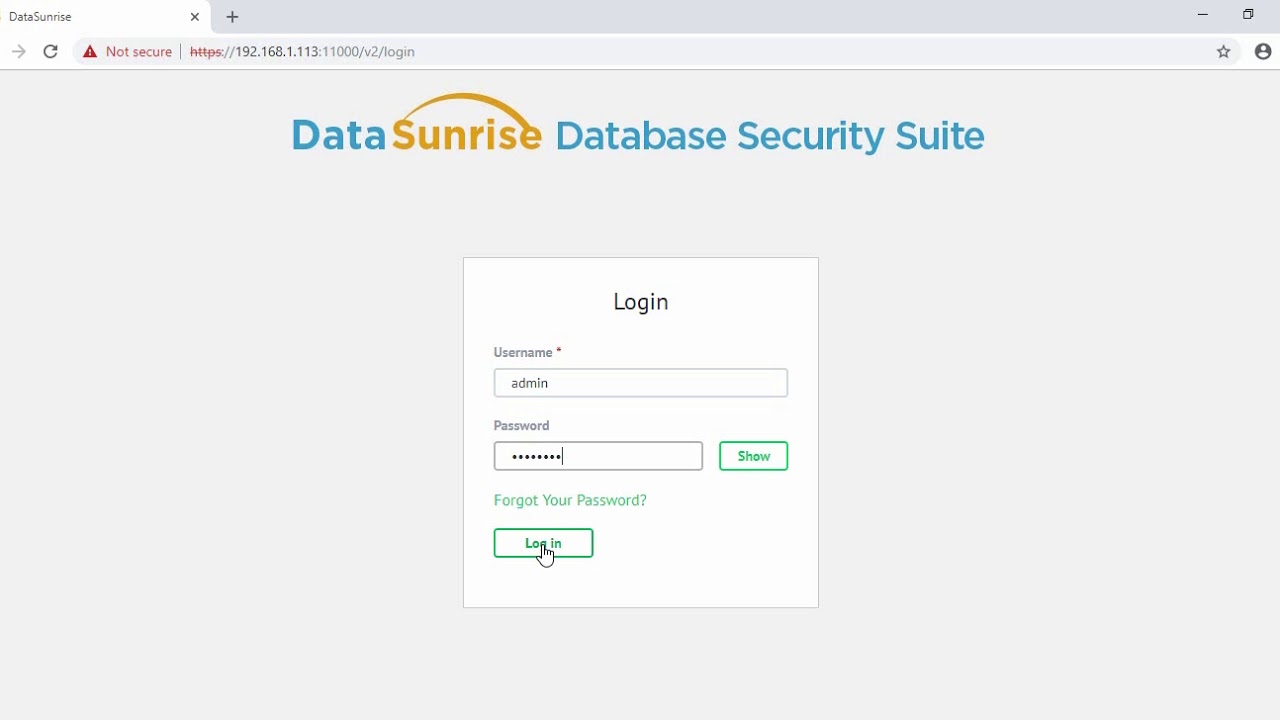Open the Forgot Your Password link
The width and height of the screenshot is (1280, 720).
(x=570, y=500)
